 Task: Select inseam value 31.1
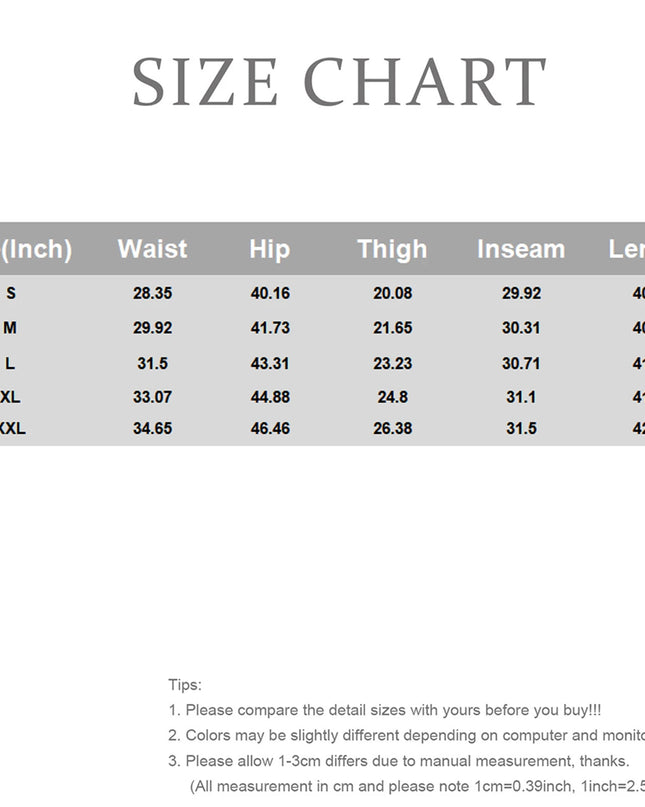(x=521, y=397)
